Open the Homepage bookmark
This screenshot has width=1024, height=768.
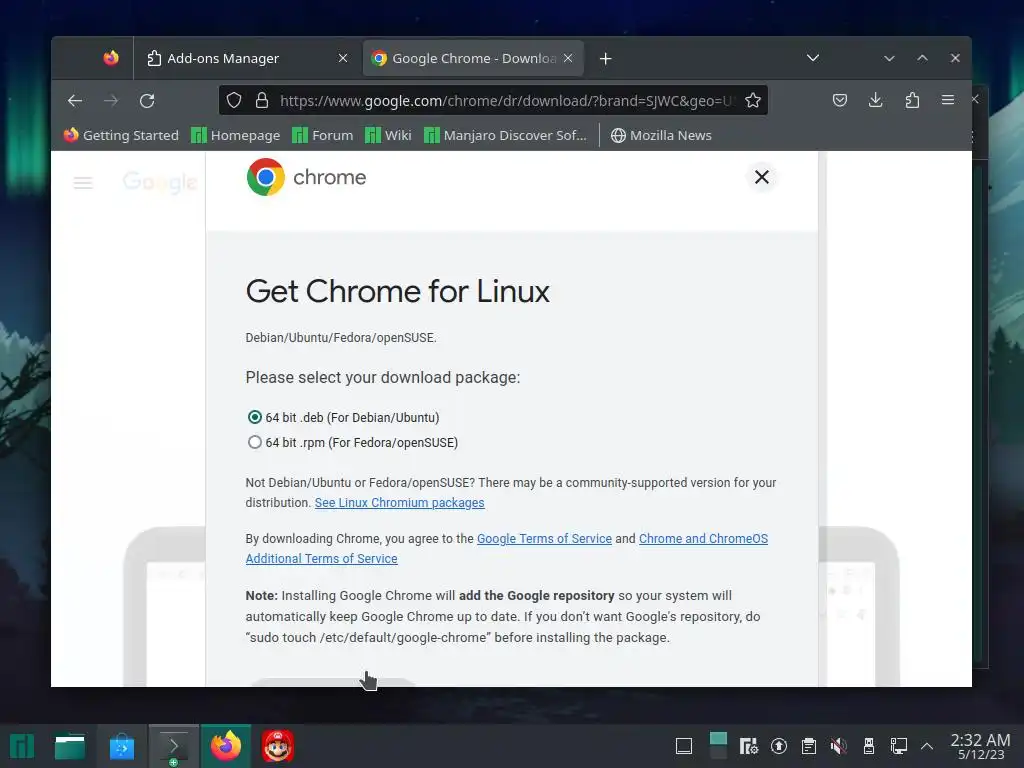[x=236, y=135]
